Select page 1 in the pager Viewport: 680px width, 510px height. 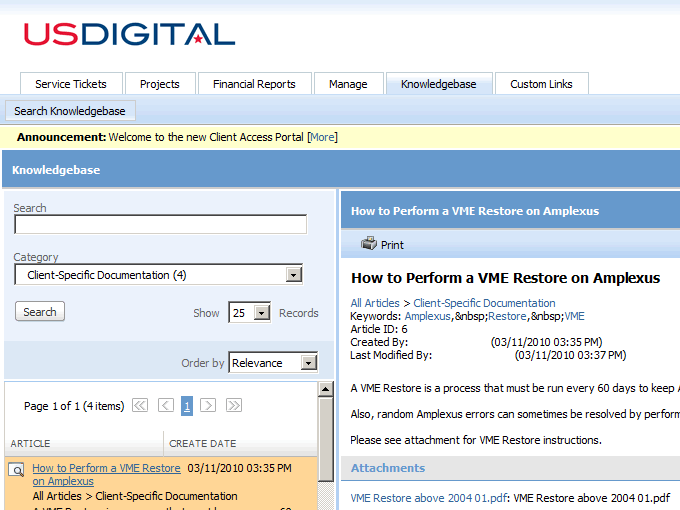point(187,406)
